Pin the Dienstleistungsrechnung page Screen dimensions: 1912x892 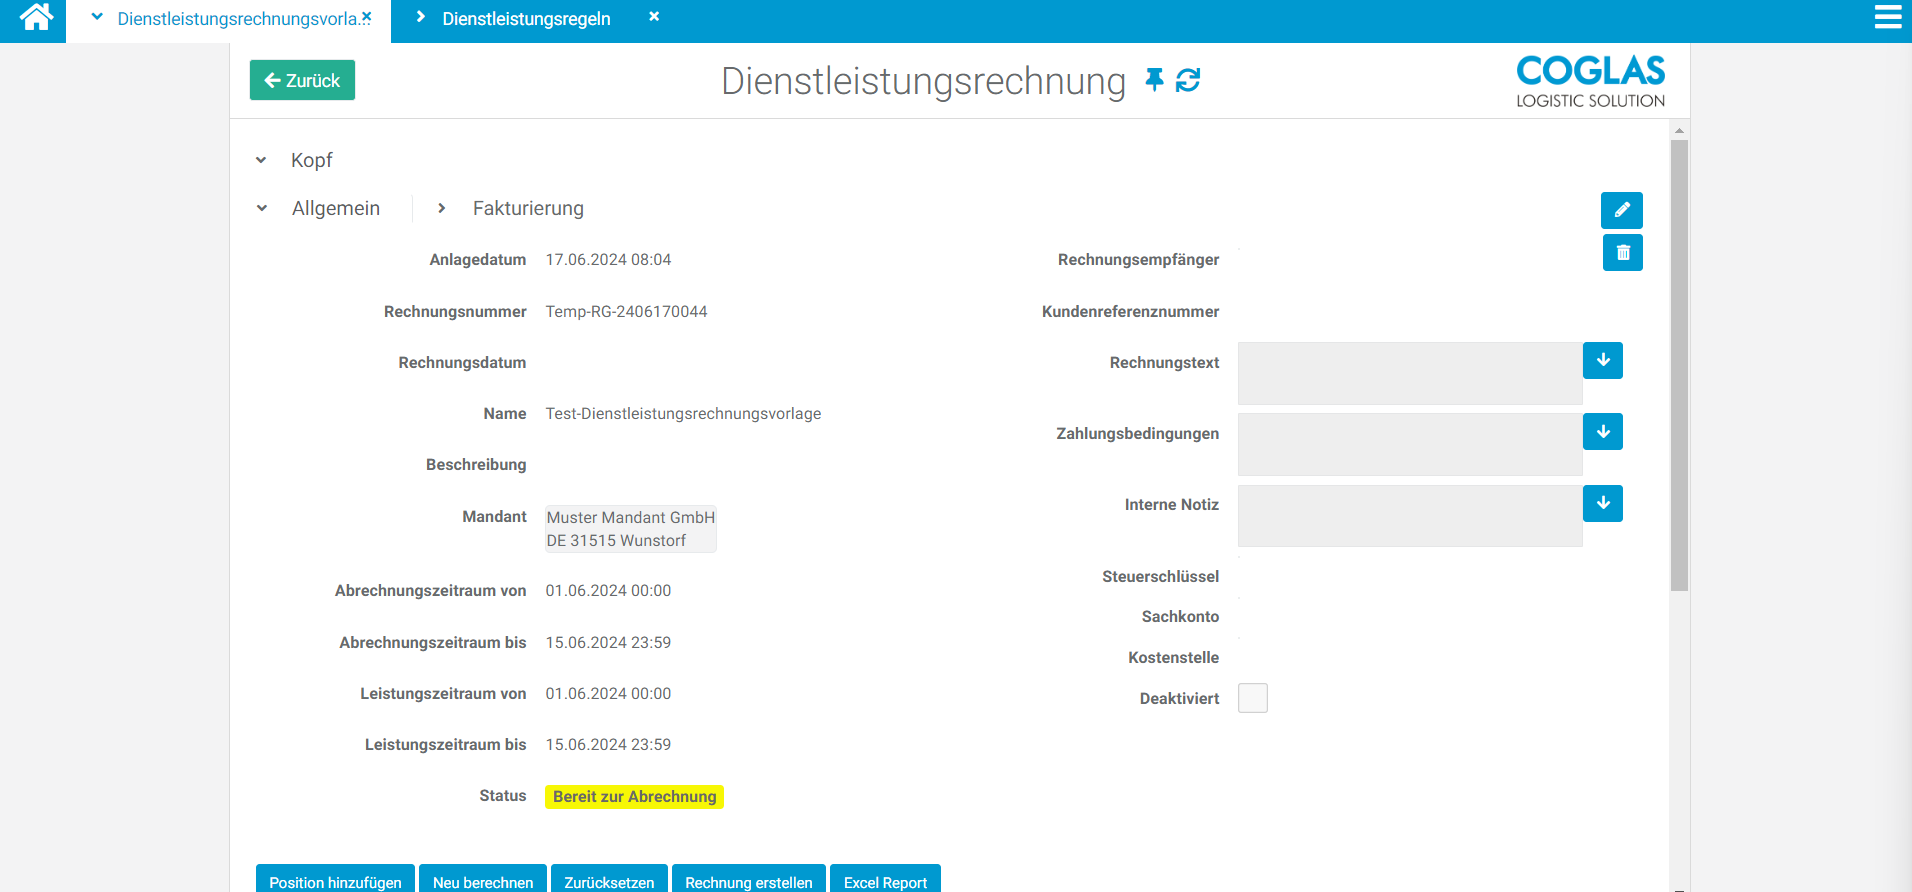tap(1154, 80)
